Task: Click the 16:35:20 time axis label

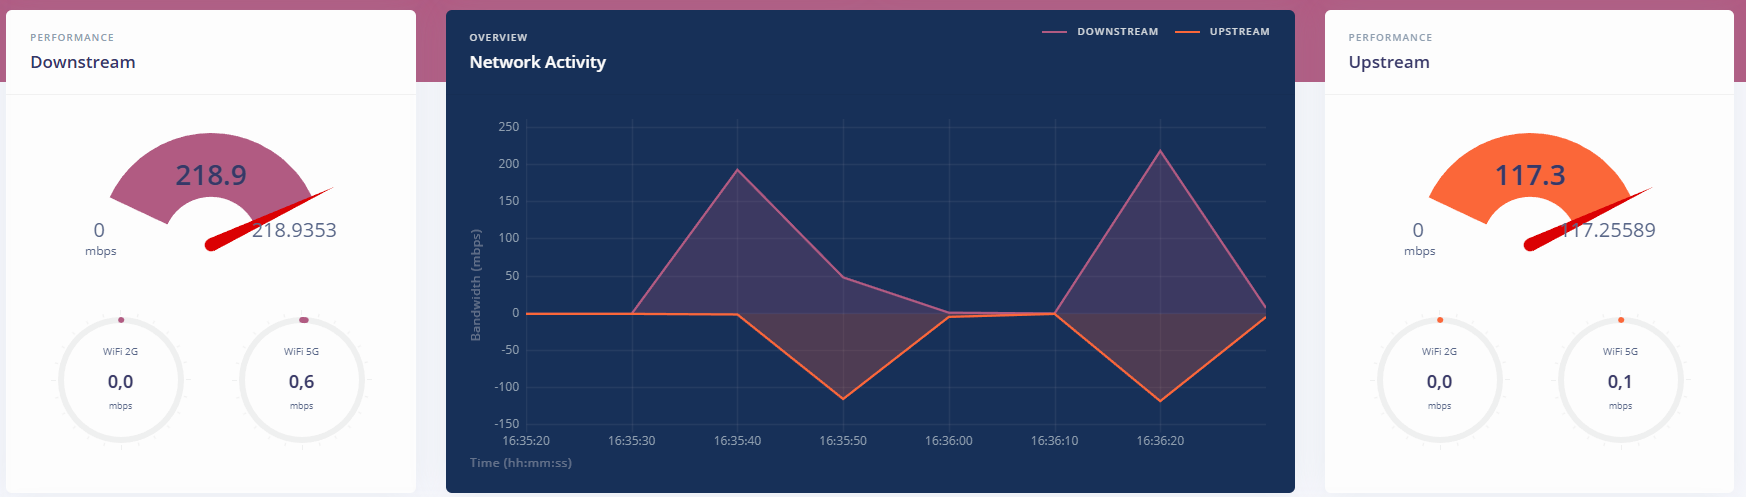Action: 526,441
